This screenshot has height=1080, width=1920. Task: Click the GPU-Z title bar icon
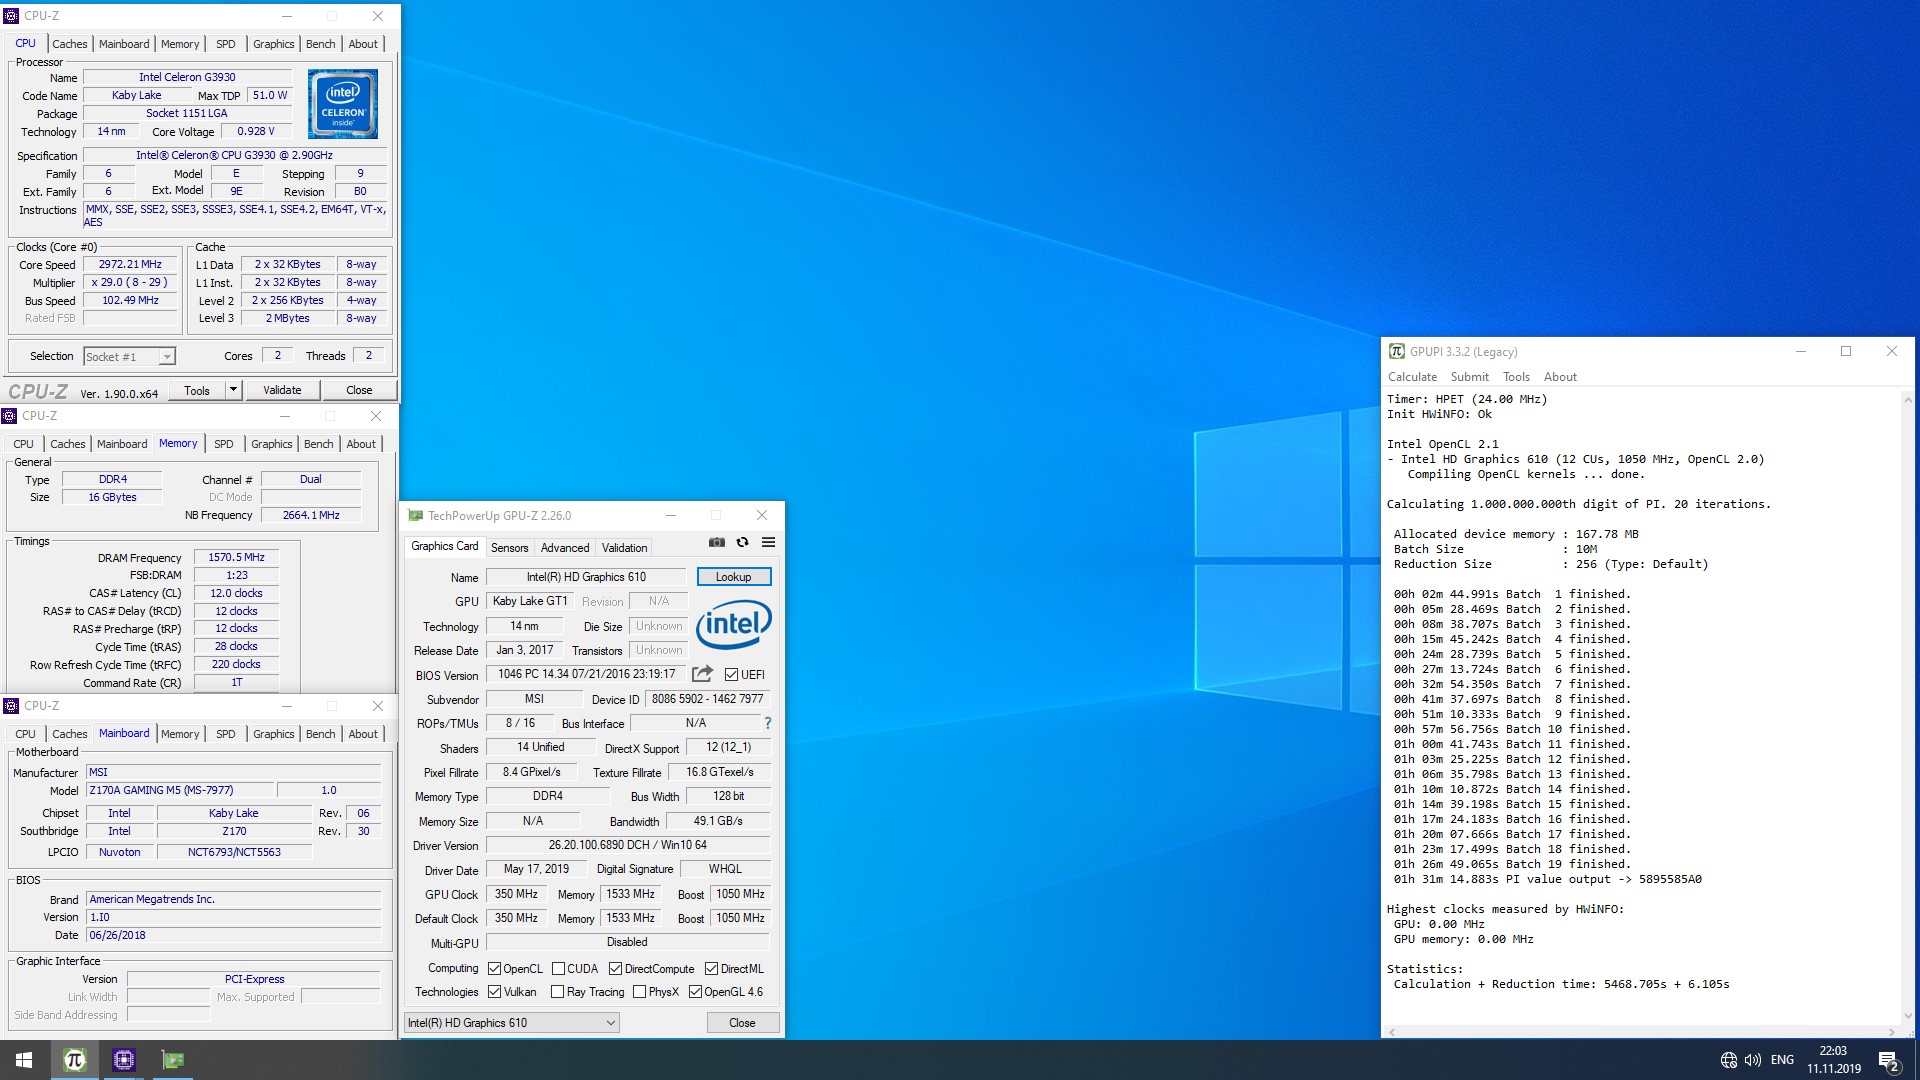[x=415, y=515]
